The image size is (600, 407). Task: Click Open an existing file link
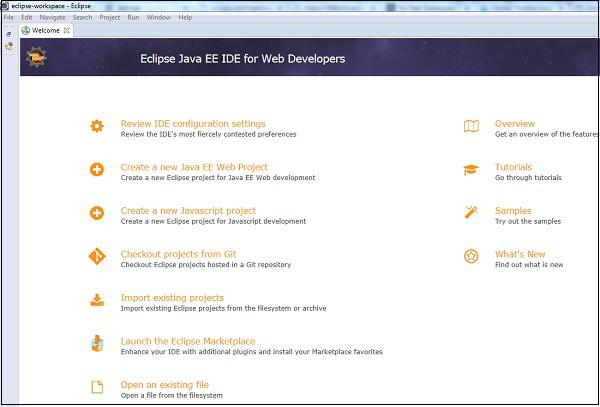[165, 384]
